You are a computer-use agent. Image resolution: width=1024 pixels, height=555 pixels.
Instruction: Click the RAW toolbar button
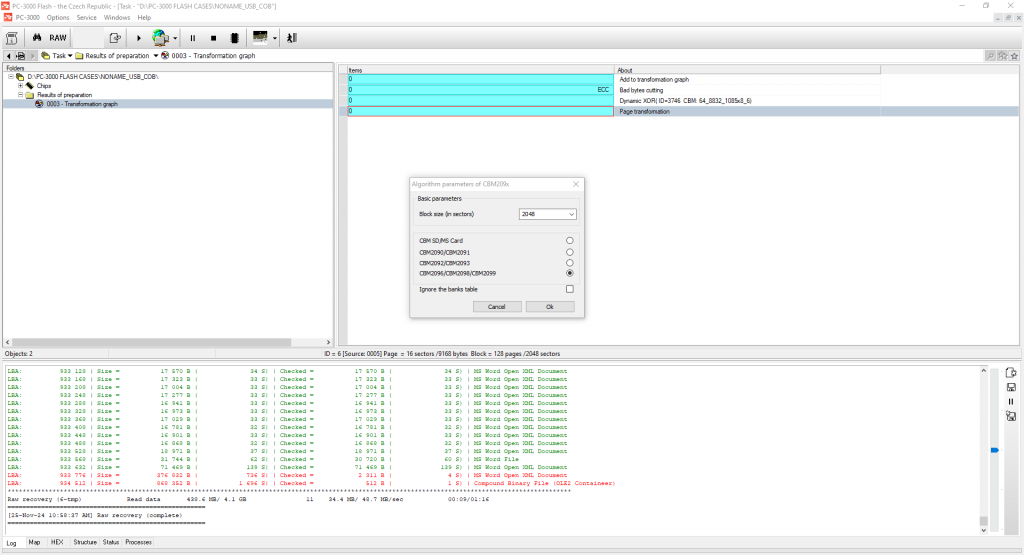tap(58, 37)
